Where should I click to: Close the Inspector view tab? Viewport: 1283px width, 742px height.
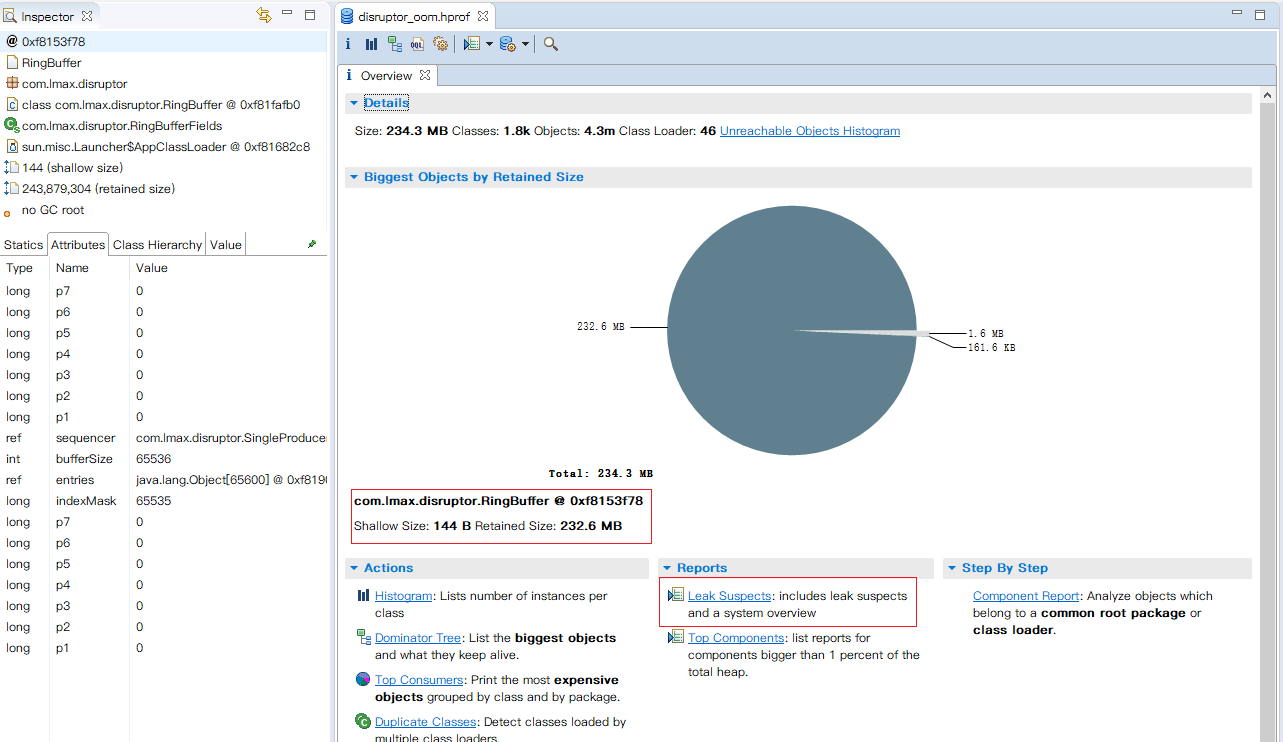point(87,16)
